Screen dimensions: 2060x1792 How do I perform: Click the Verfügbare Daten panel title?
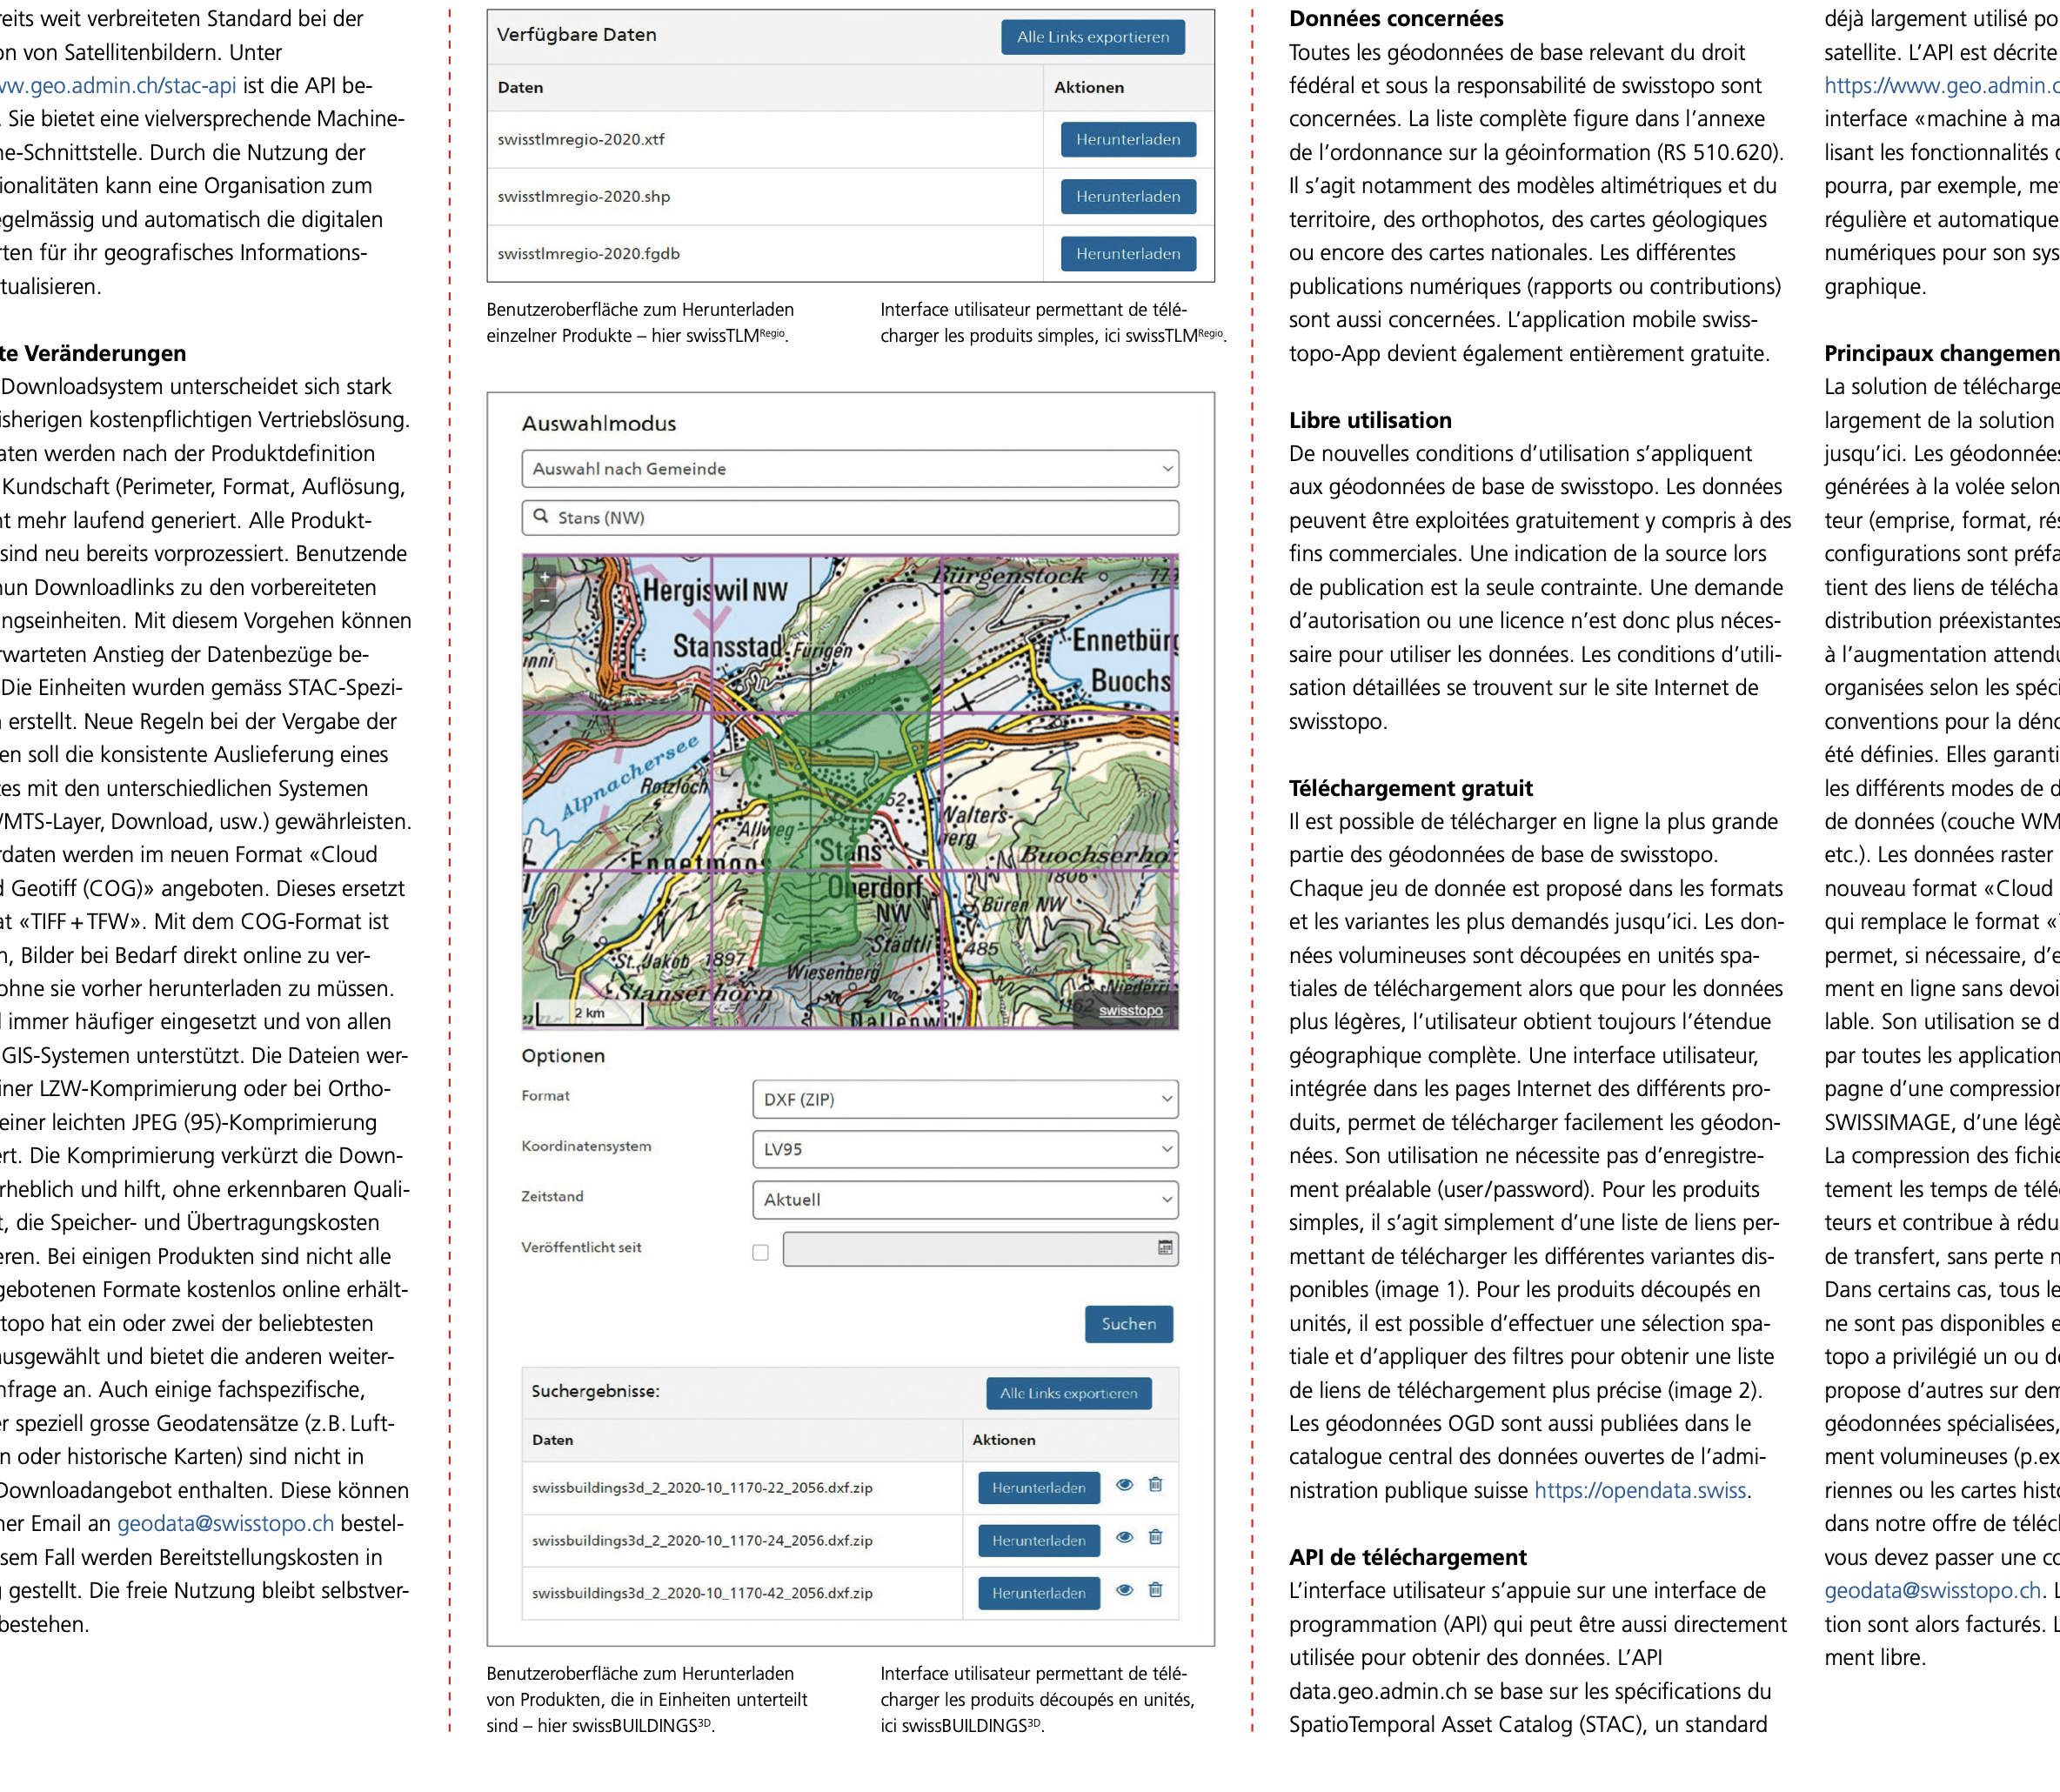click(577, 34)
